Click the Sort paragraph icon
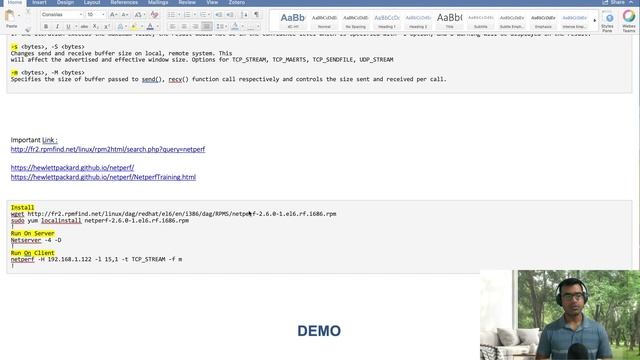Screen dimensions: 640x360 pyautogui.click(x=244, y=15)
